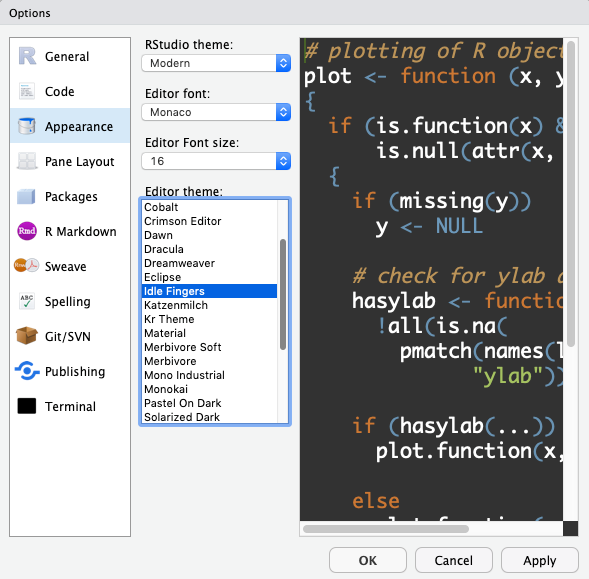
Task: Open the RStudio theme dropdown showing Modern
Action: (216, 63)
